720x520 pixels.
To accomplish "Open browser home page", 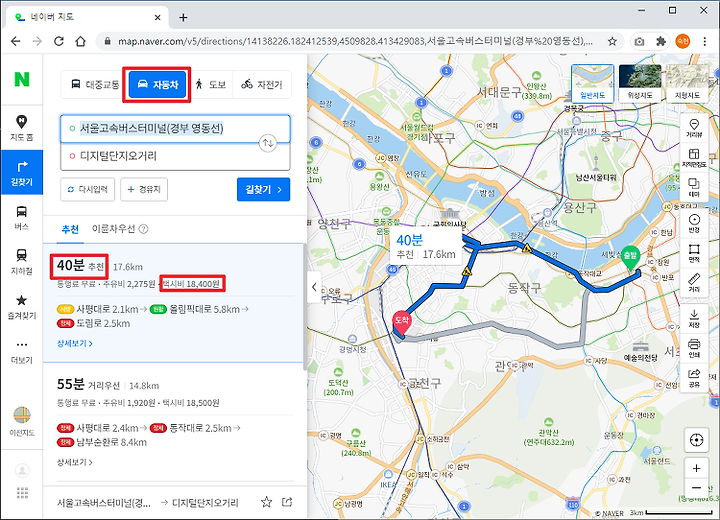I will tap(80, 41).
